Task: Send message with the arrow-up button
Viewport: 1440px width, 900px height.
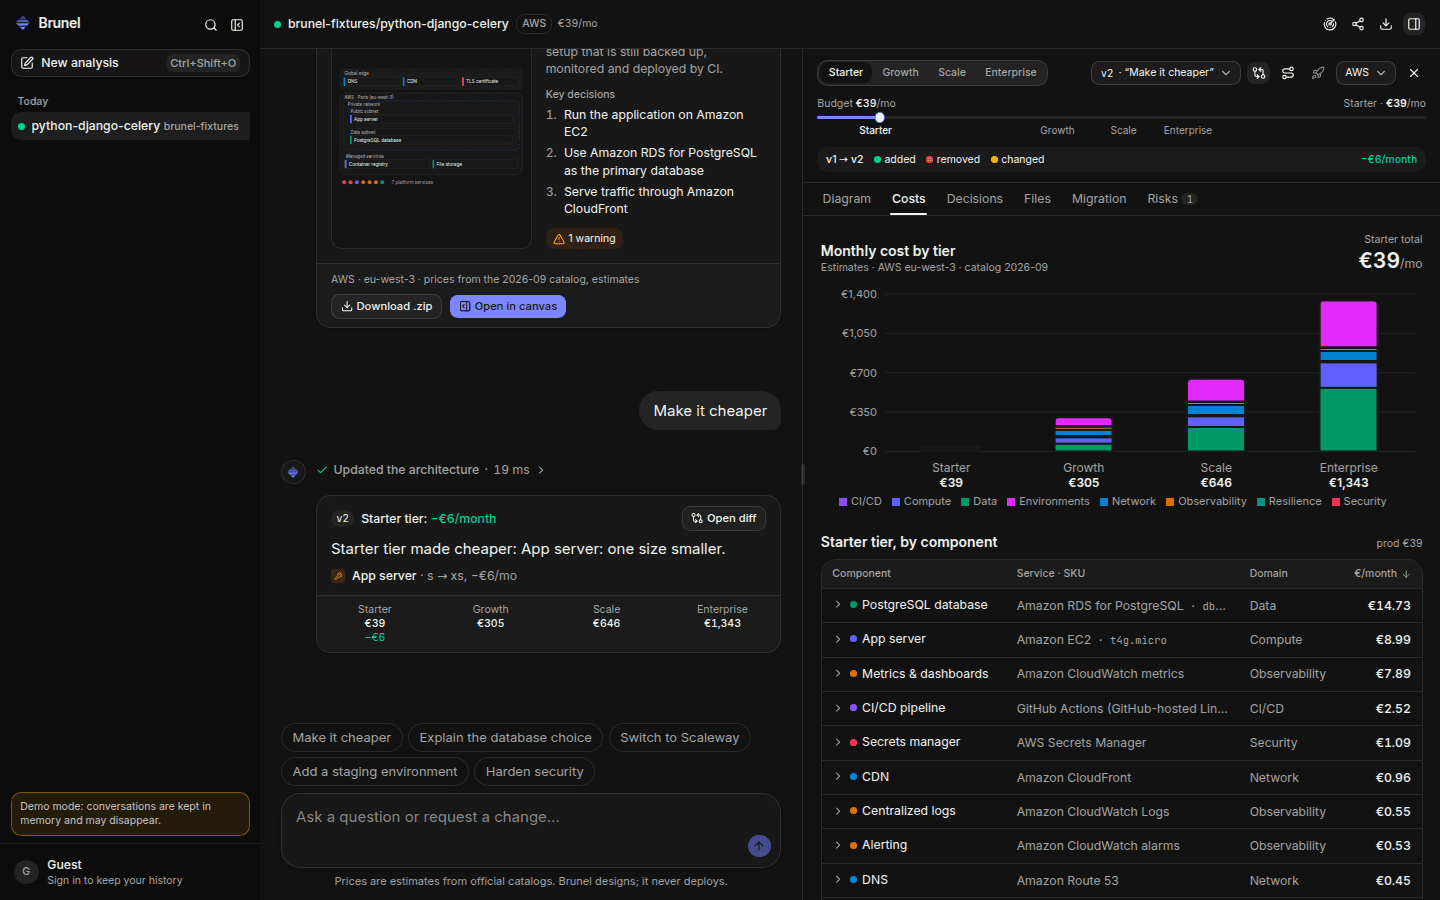Action: coord(760,846)
